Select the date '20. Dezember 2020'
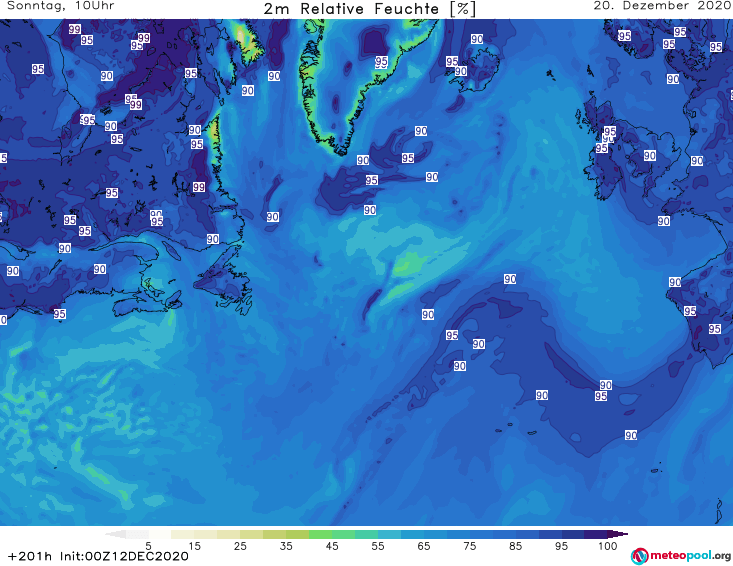The height and width of the screenshot is (566, 733). pos(662,6)
